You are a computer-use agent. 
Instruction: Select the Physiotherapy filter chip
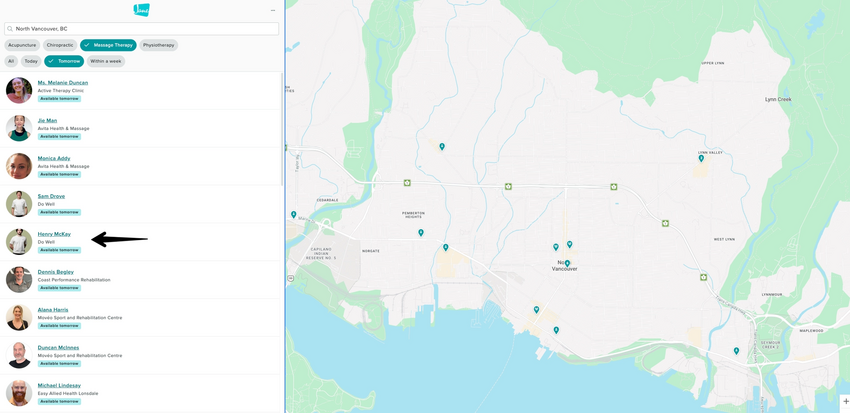pyautogui.click(x=158, y=45)
